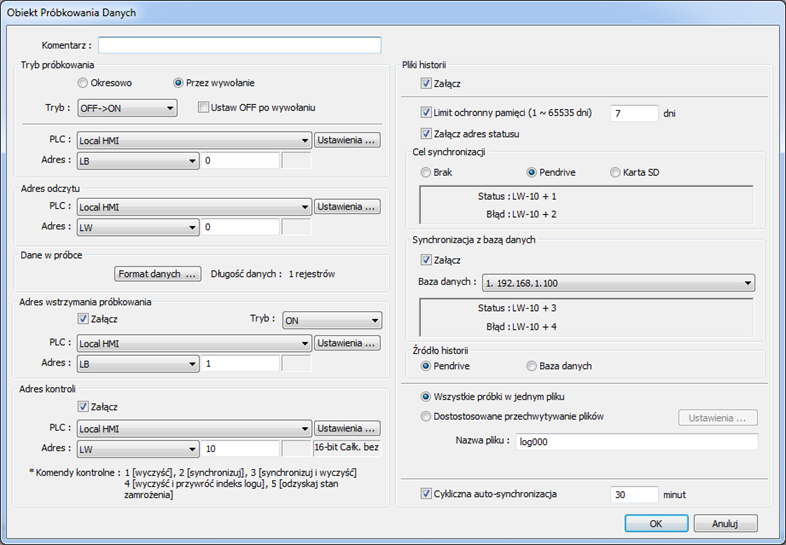The width and height of the screenshot is (786, 545).
Task: Click address value field in Tryb próbkowania
Action: point(240,160)
